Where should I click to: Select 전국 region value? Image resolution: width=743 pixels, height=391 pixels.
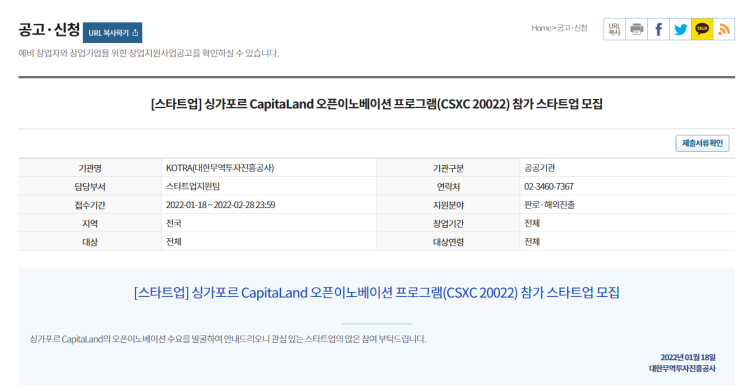click(x=173, y=223)
